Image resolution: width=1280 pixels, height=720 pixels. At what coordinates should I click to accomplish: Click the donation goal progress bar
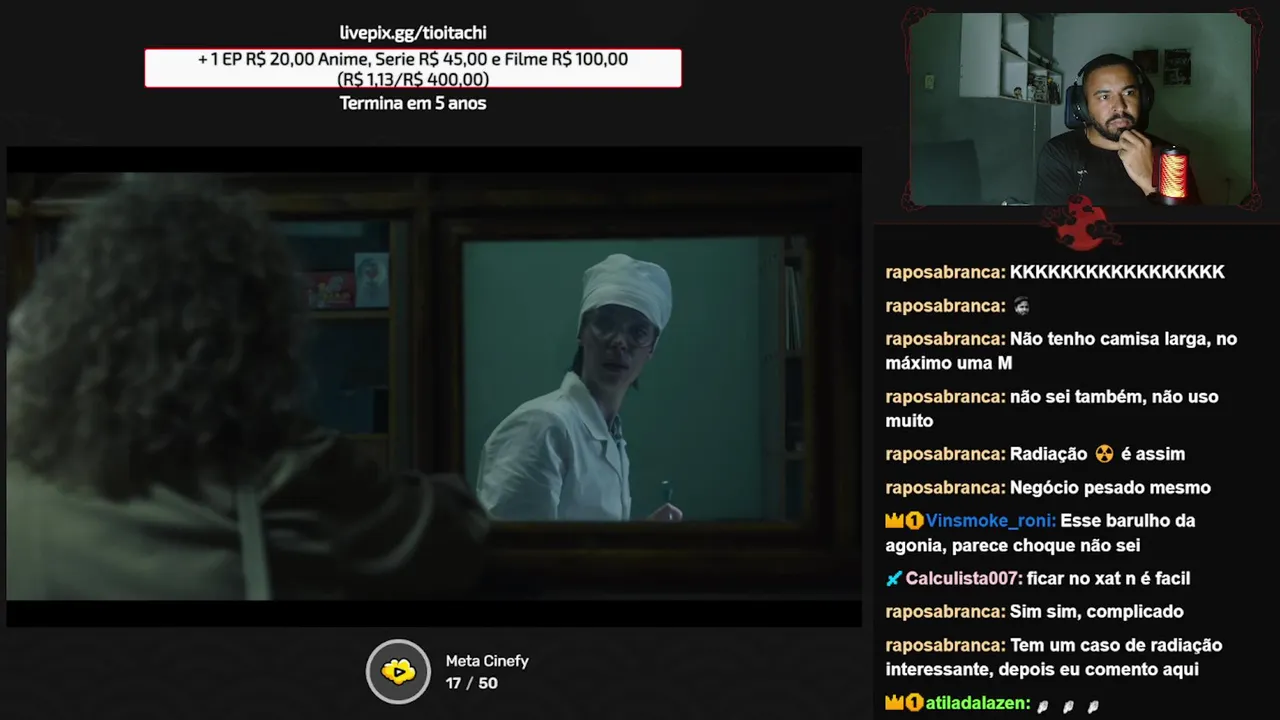point(413,68)
